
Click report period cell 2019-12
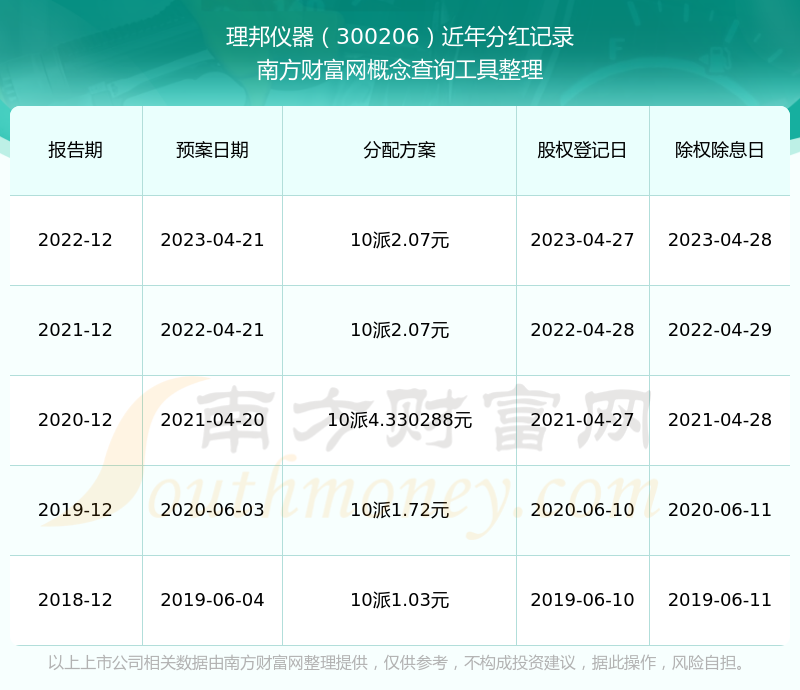coord(76,509)
